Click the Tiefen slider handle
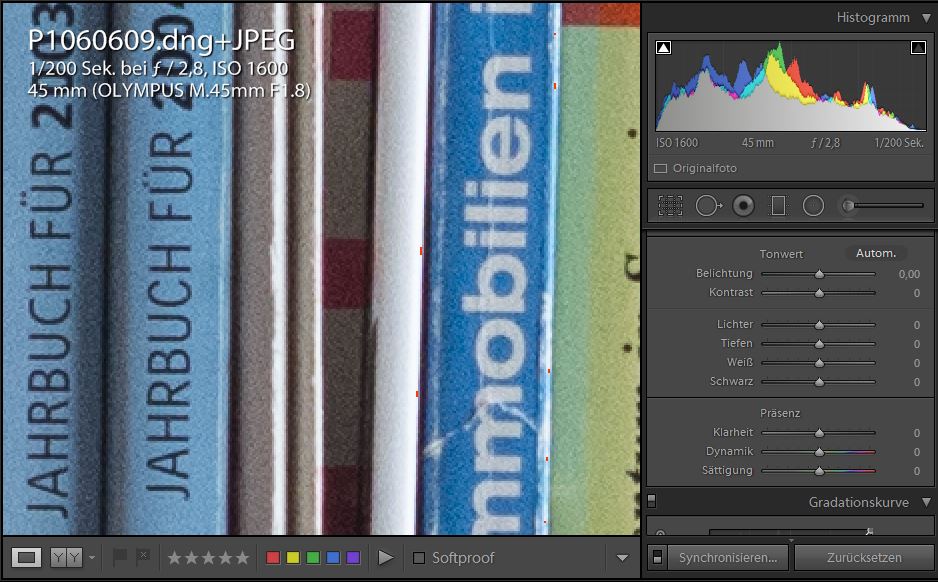 click(819, 344)
